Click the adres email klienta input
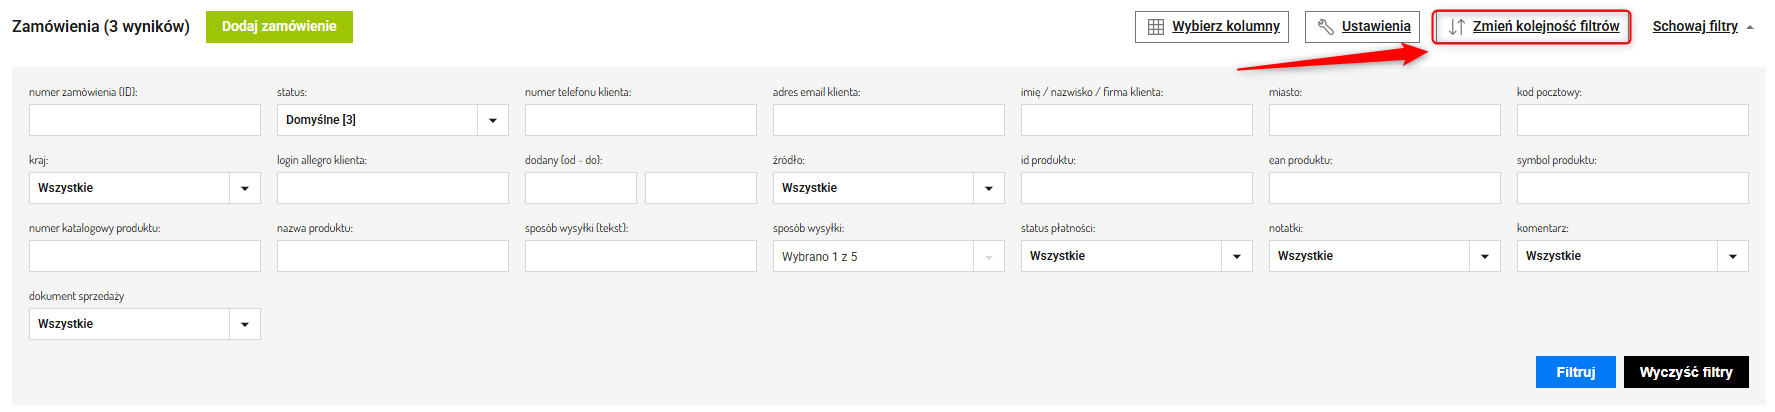This screenshot has width=1775, height=412. click(x=889, y=120)
